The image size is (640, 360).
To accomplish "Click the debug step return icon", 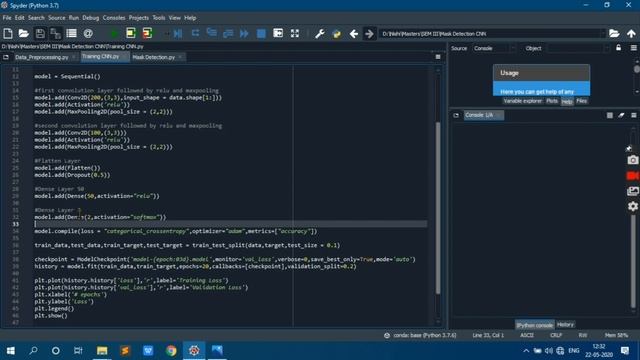I will (x=228, y=33).
